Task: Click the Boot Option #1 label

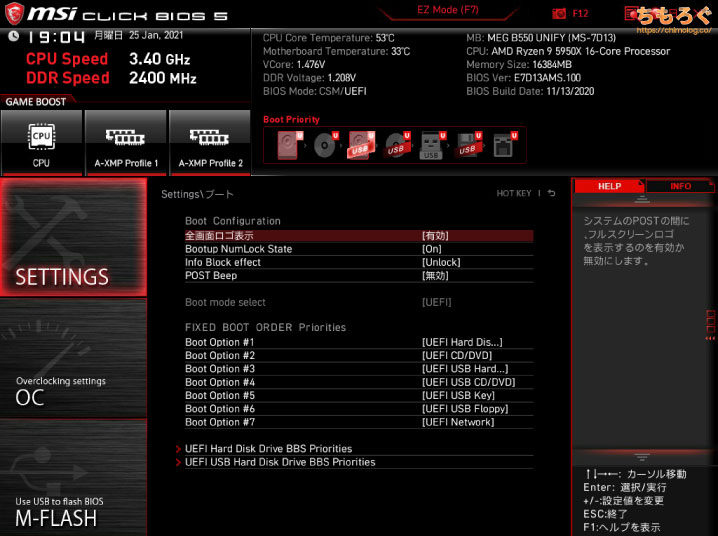Action: [220, 342]
